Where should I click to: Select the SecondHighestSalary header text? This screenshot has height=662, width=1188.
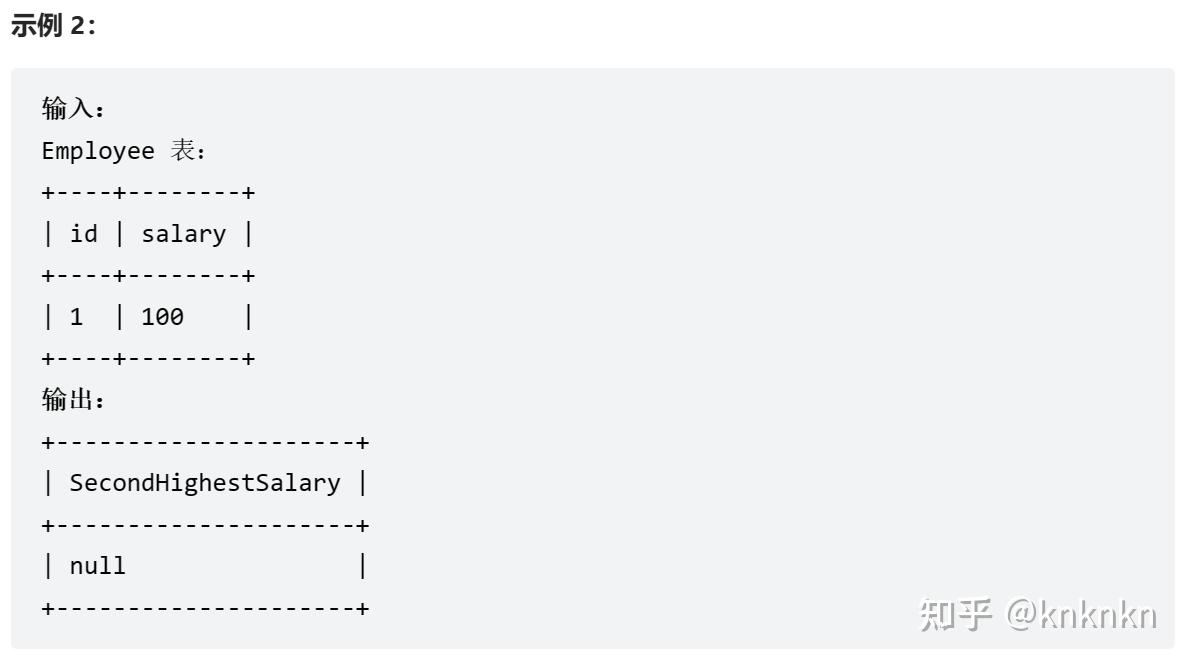click(205, 484)
